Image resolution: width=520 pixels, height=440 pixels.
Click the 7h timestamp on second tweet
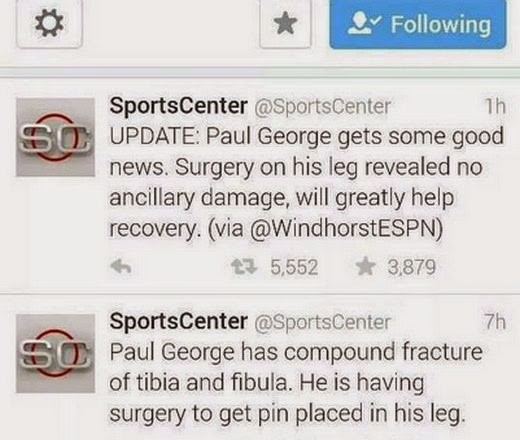coord(495,322)
